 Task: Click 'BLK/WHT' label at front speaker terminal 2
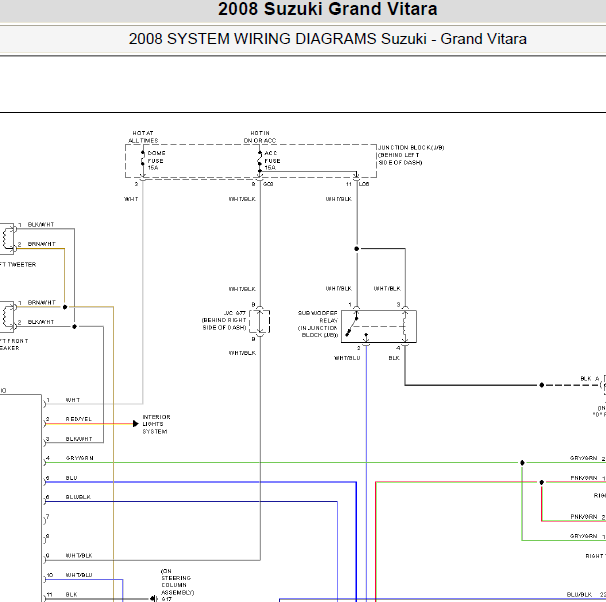point(41,322)
